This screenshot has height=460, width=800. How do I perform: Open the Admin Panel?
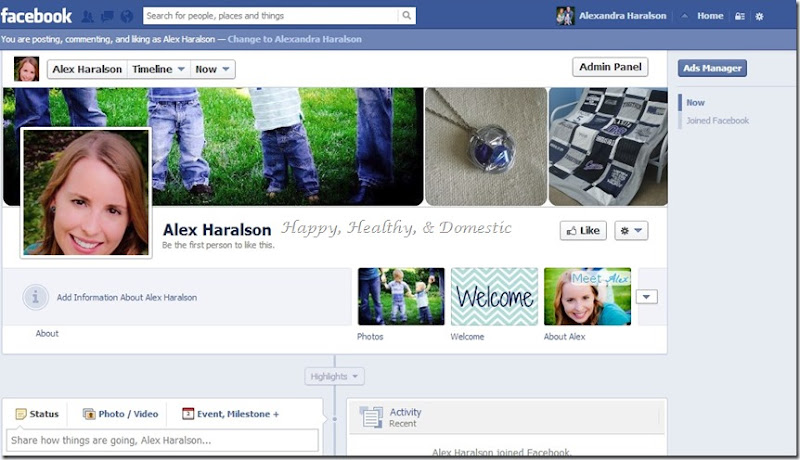coord(610,67)
